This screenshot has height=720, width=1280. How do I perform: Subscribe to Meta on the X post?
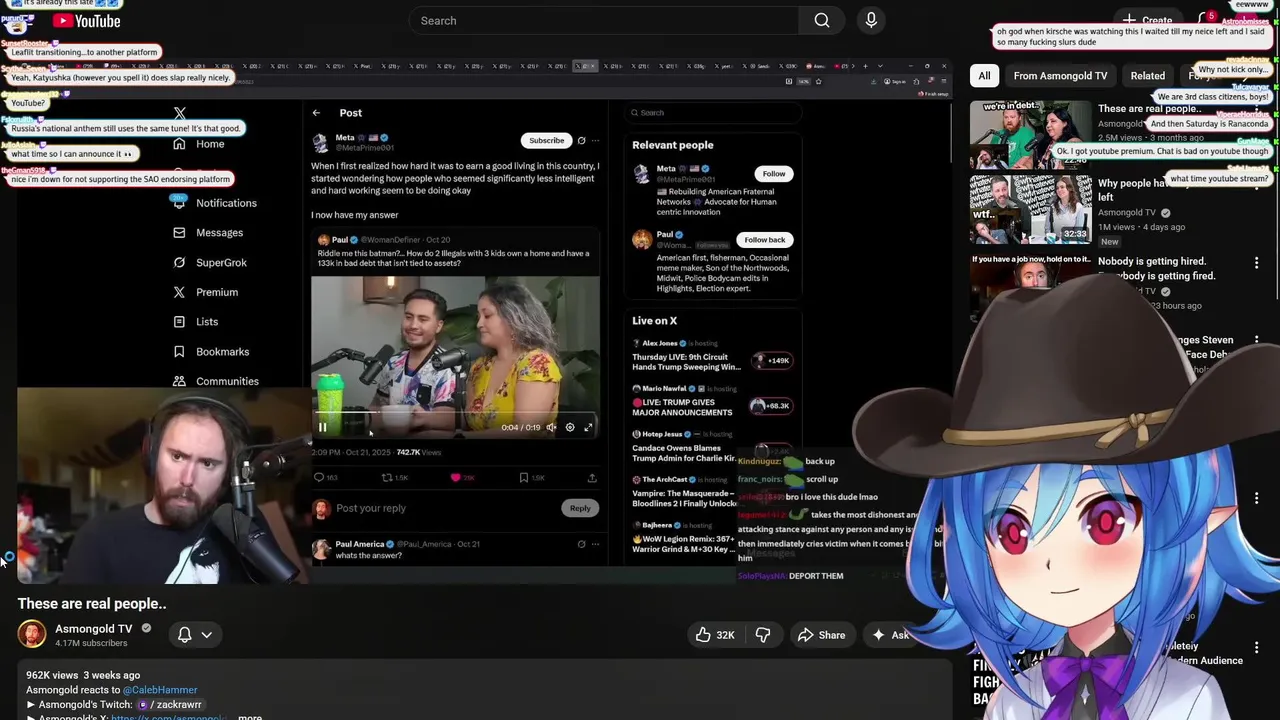[x=546, y=141]
